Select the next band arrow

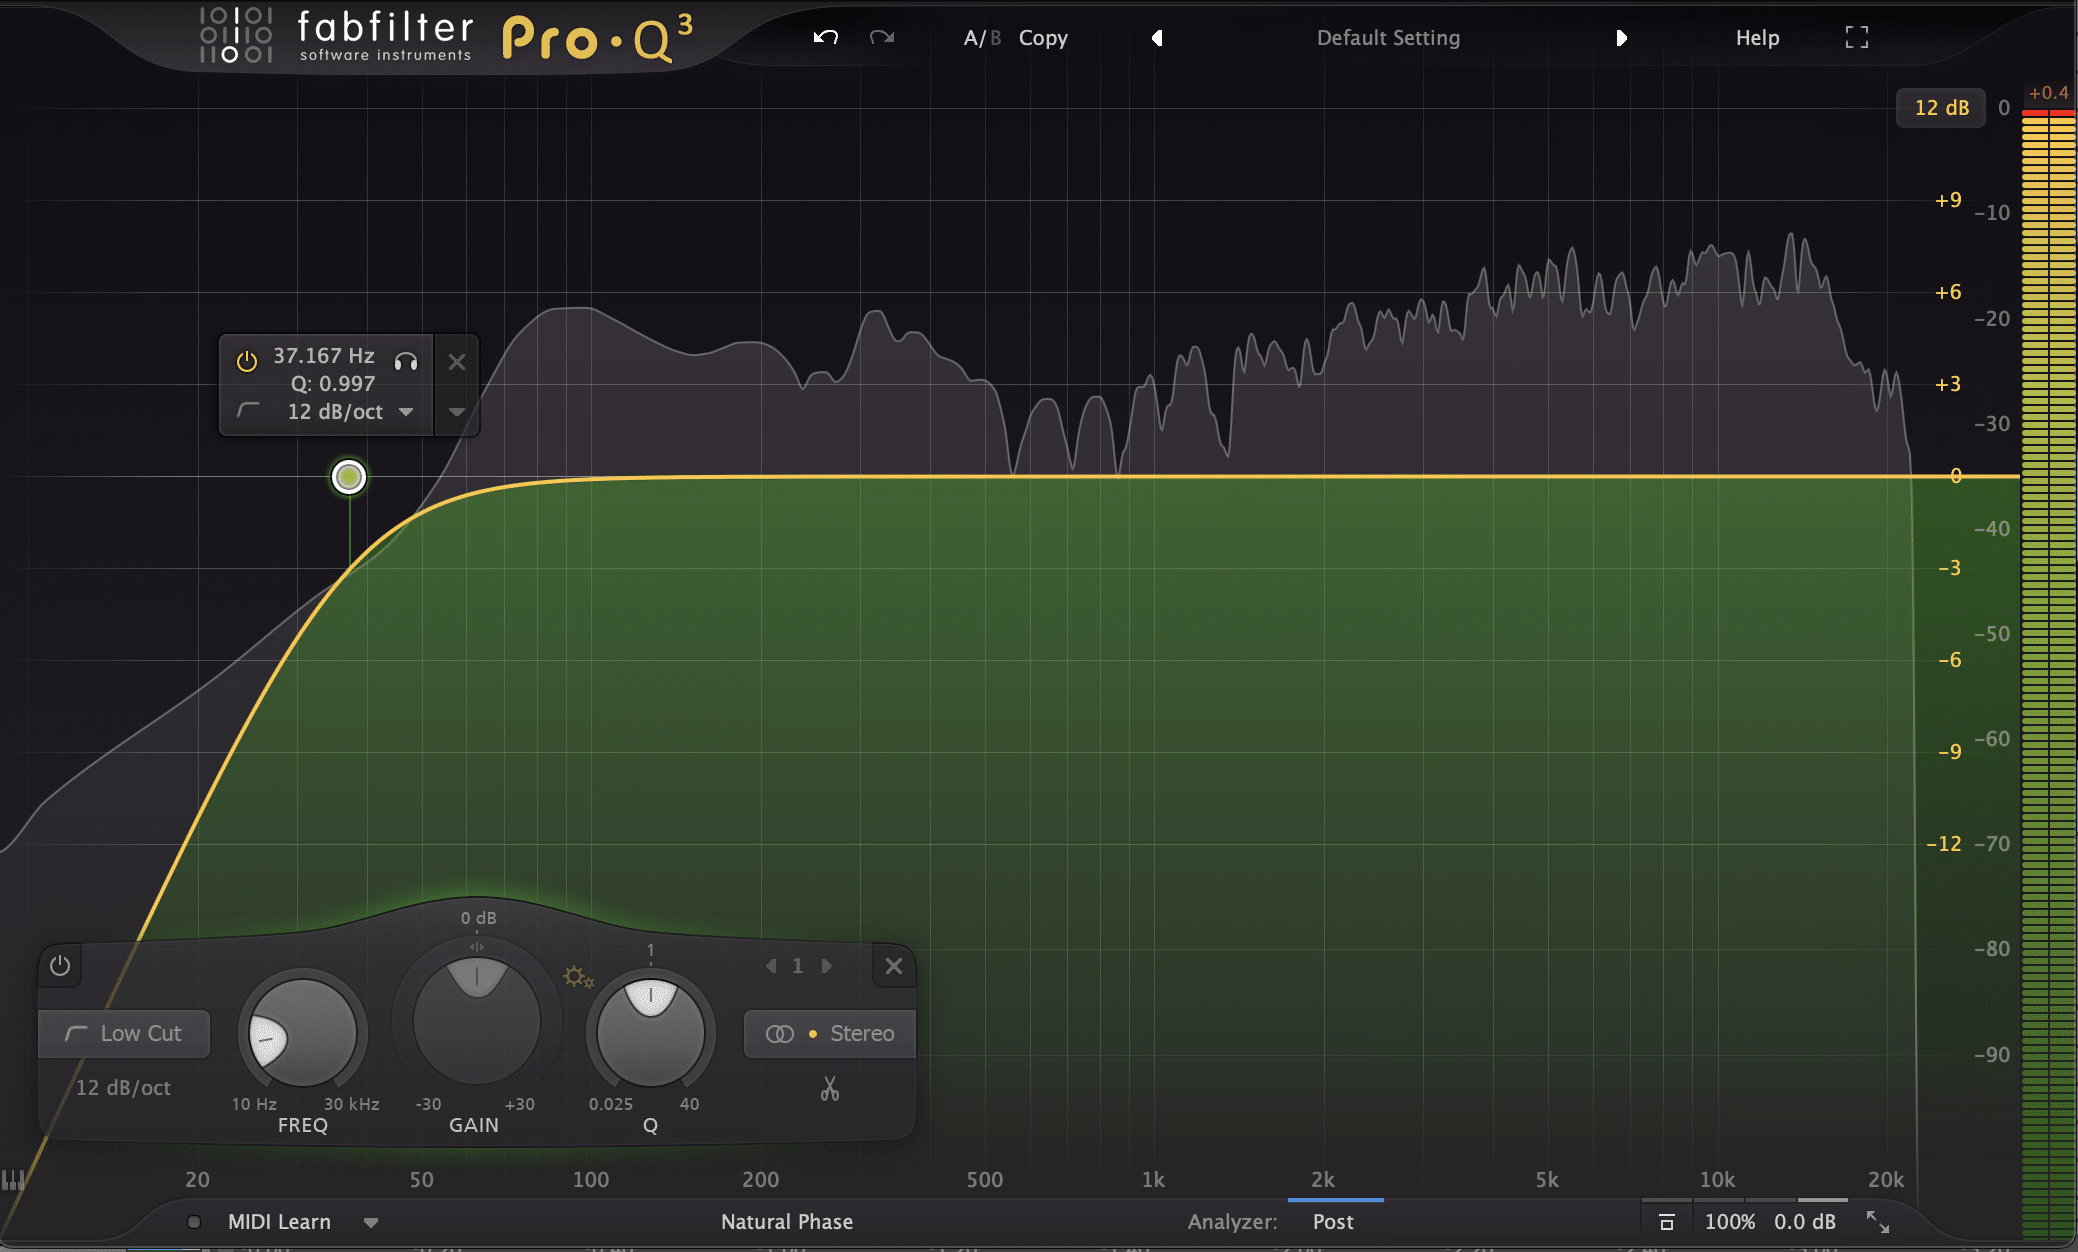click(827, 966)
